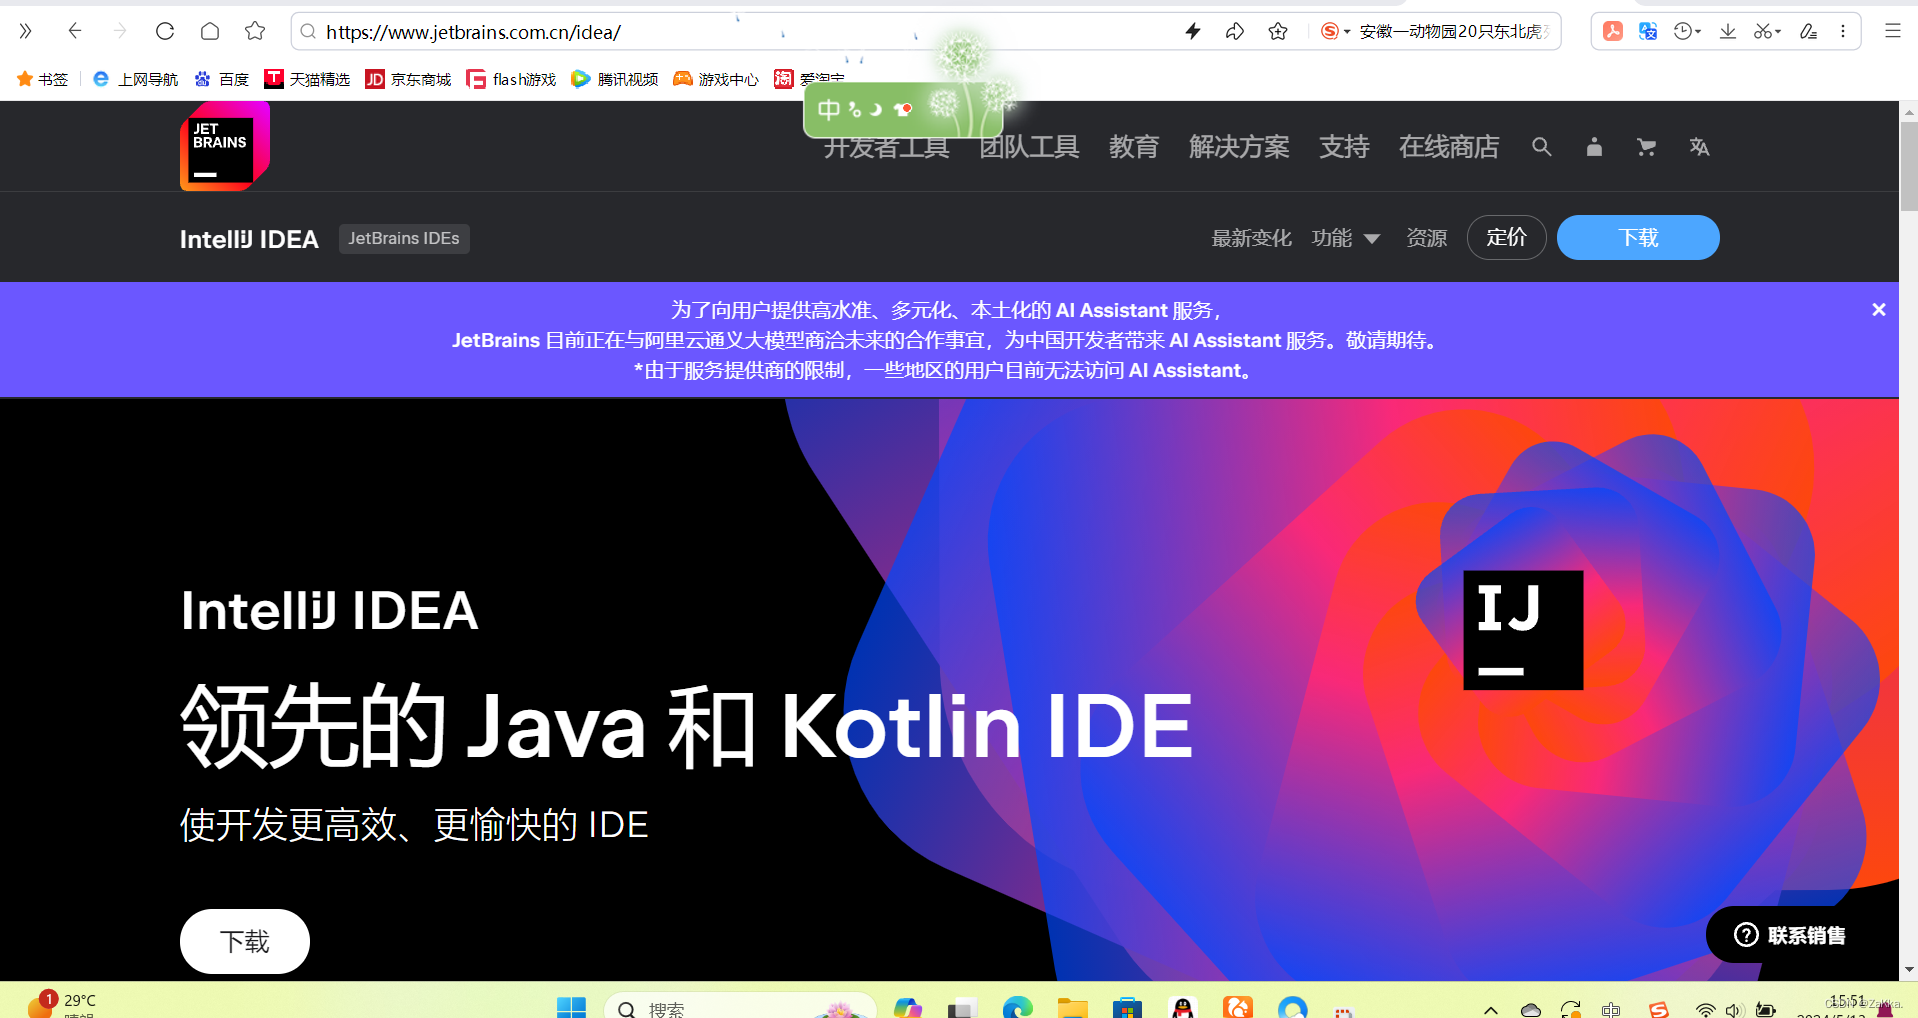Show hidden system tray icons

1491,1010
